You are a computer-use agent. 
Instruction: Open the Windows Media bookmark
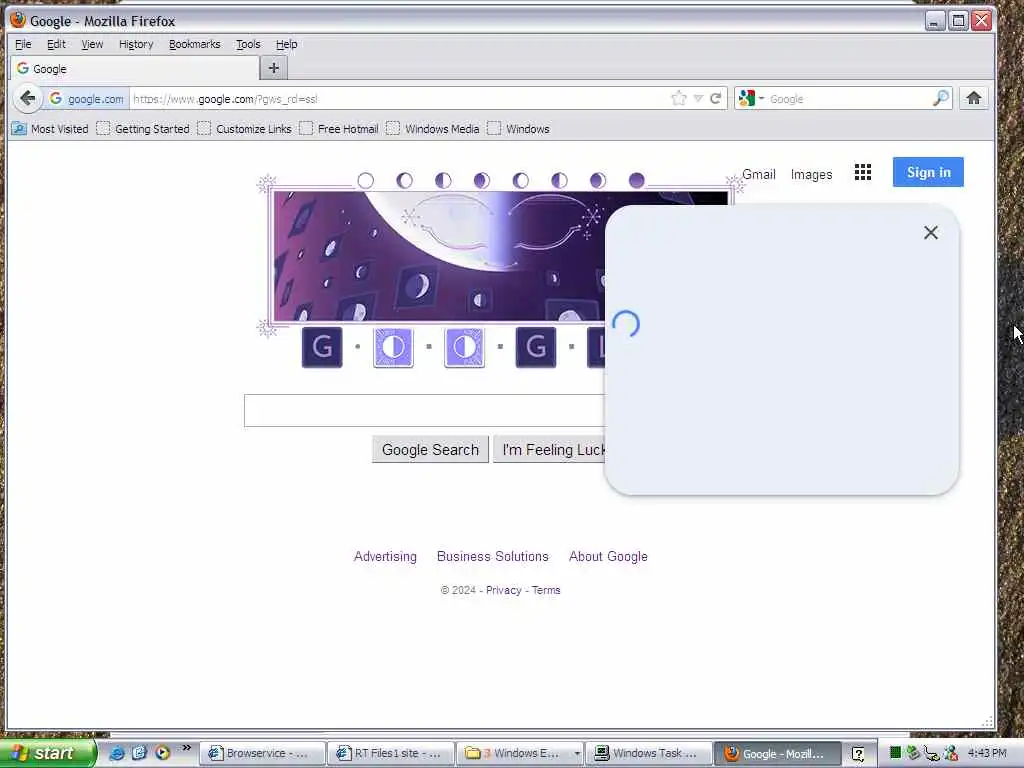coord(433,129)
